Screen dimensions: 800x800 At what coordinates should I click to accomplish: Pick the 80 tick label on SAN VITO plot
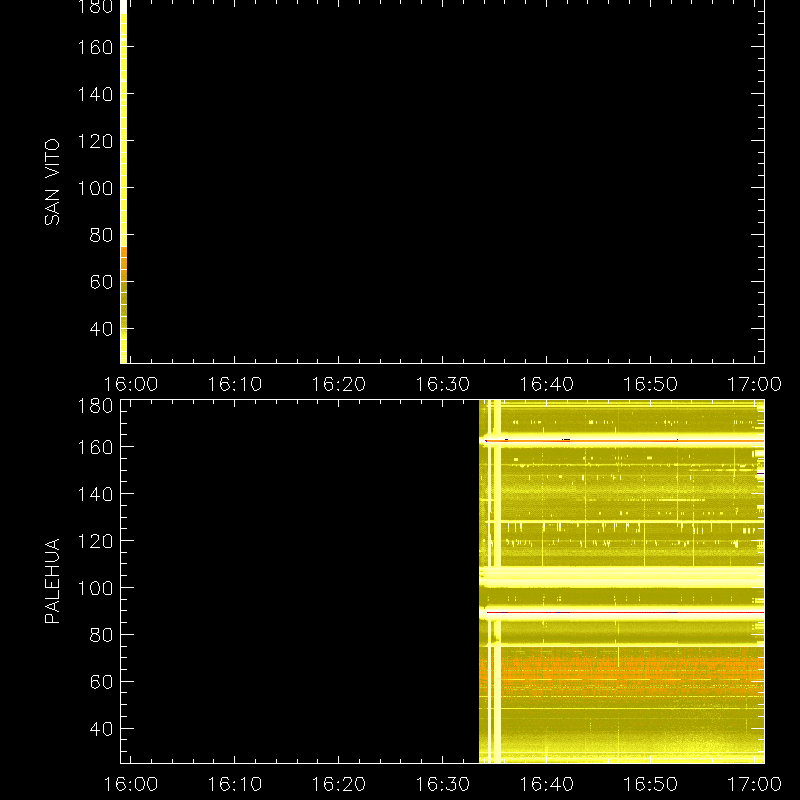click(101, 235)
